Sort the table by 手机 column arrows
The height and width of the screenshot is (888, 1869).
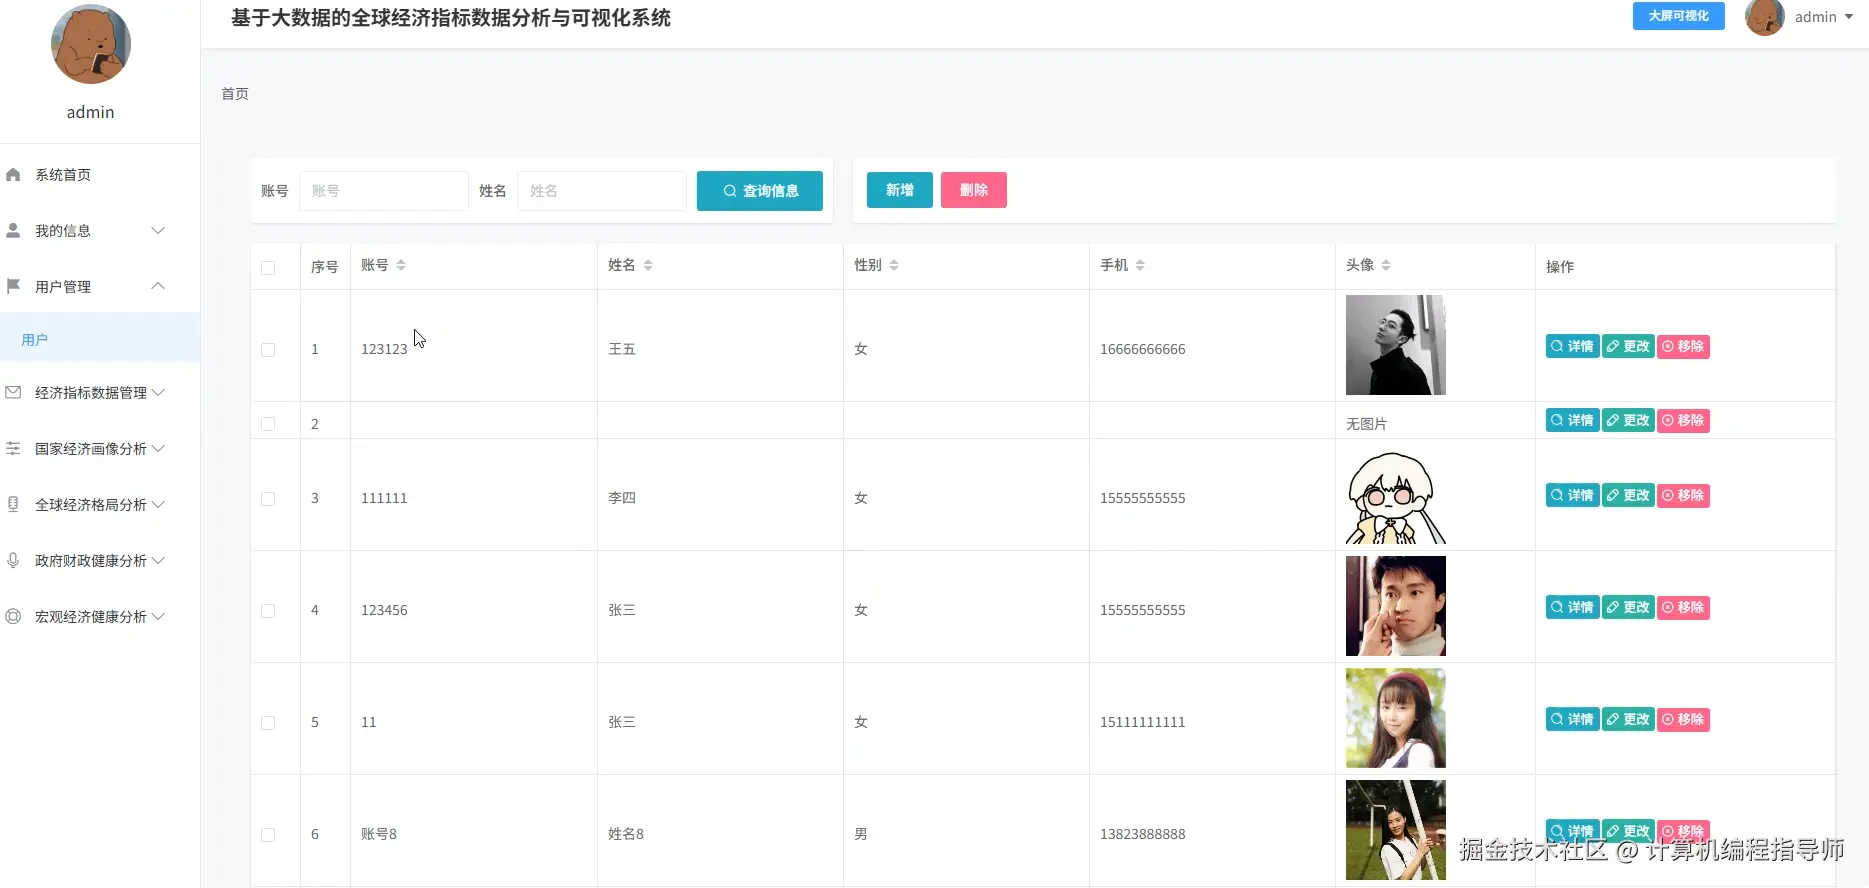click(1140, 265)
